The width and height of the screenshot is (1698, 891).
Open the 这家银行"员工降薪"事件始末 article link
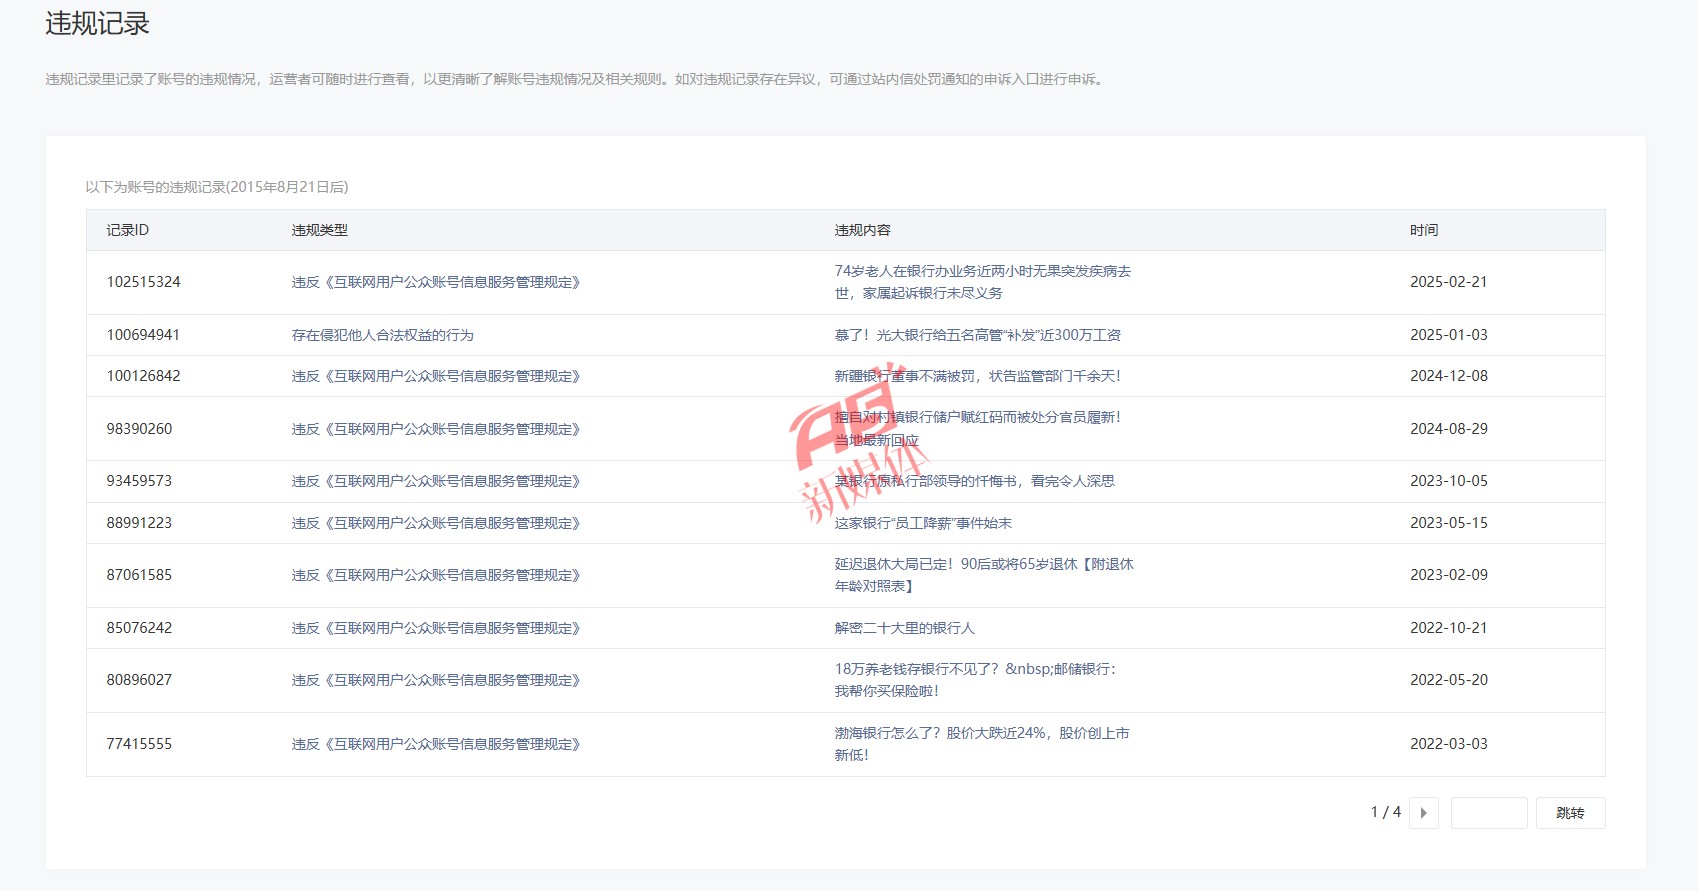[923, 523]
